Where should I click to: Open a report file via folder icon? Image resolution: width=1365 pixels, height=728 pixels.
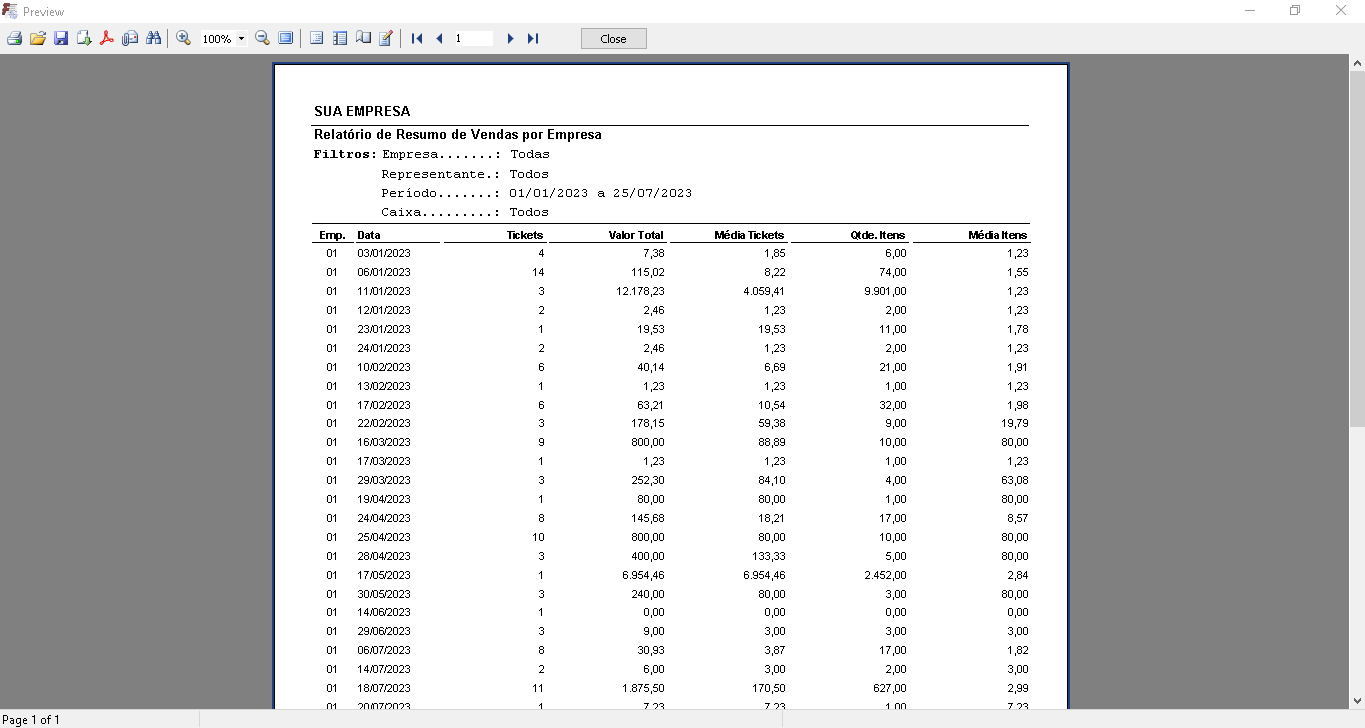coord(38,39)
